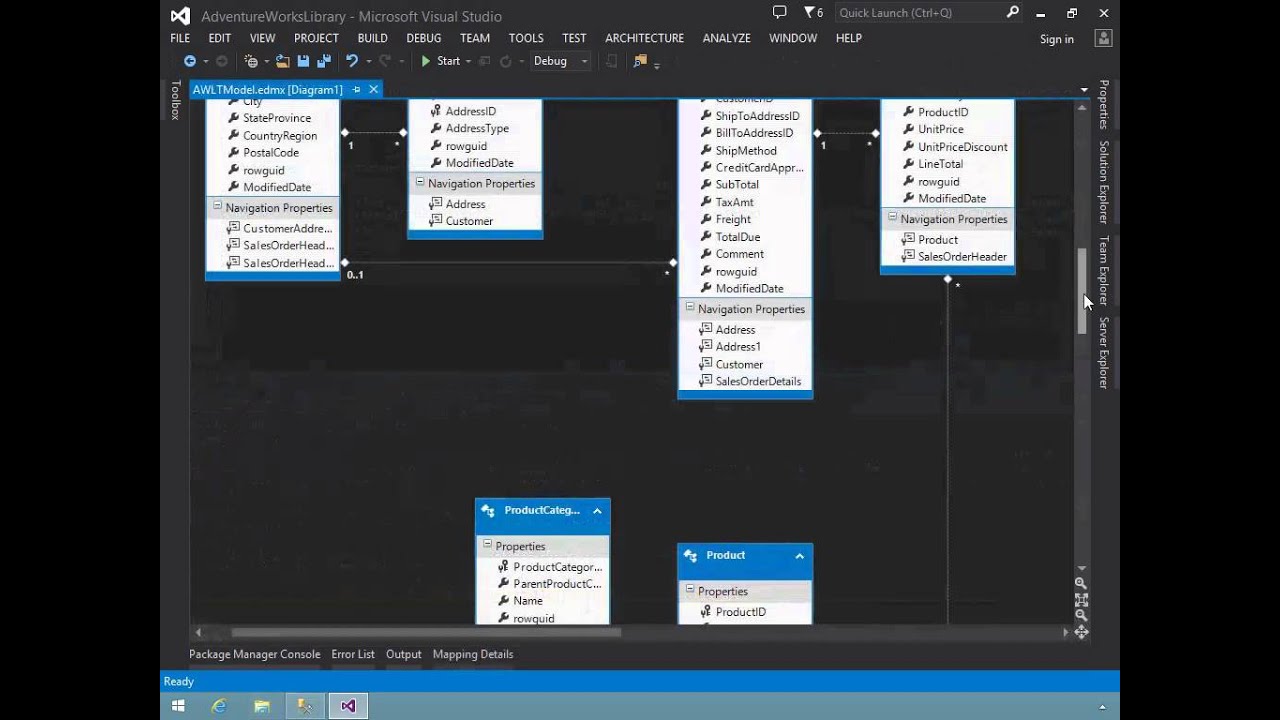
Task: Collapse Navigation Properties above Address and Customer
Action: (419, 182)
